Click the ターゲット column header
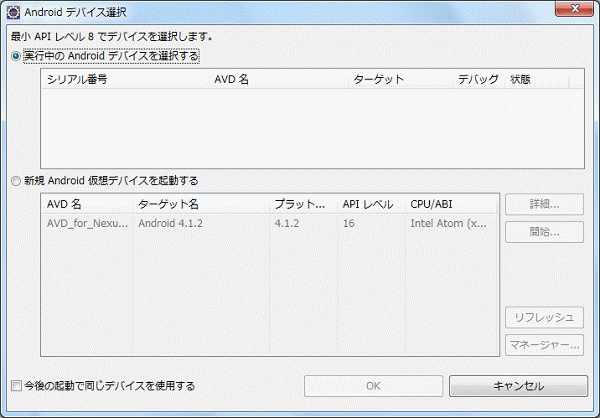This screenshot has width=600, height=418. 401,79
